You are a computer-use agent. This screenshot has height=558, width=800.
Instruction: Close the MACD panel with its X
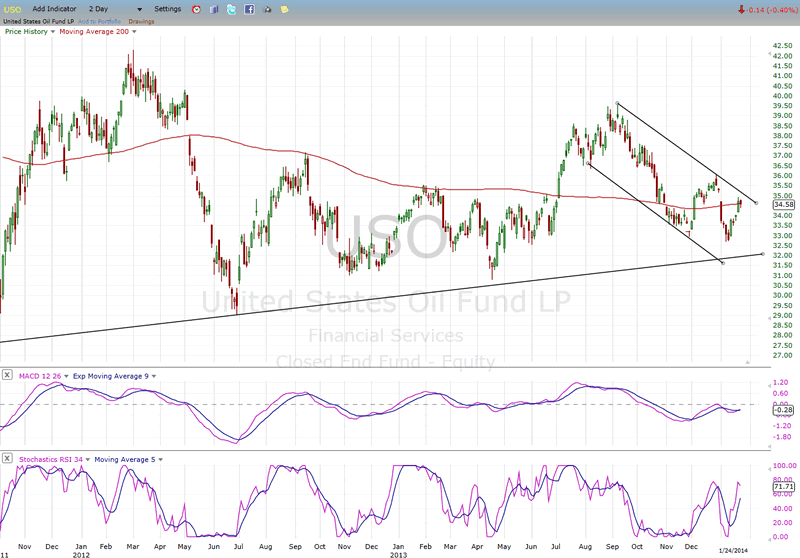click(x=7, y=375)
